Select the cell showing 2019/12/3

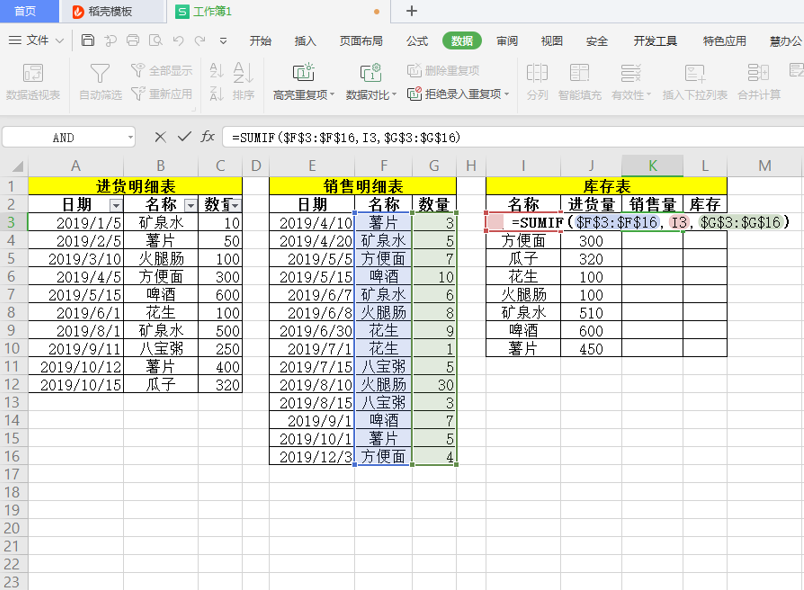pos(312,456)
